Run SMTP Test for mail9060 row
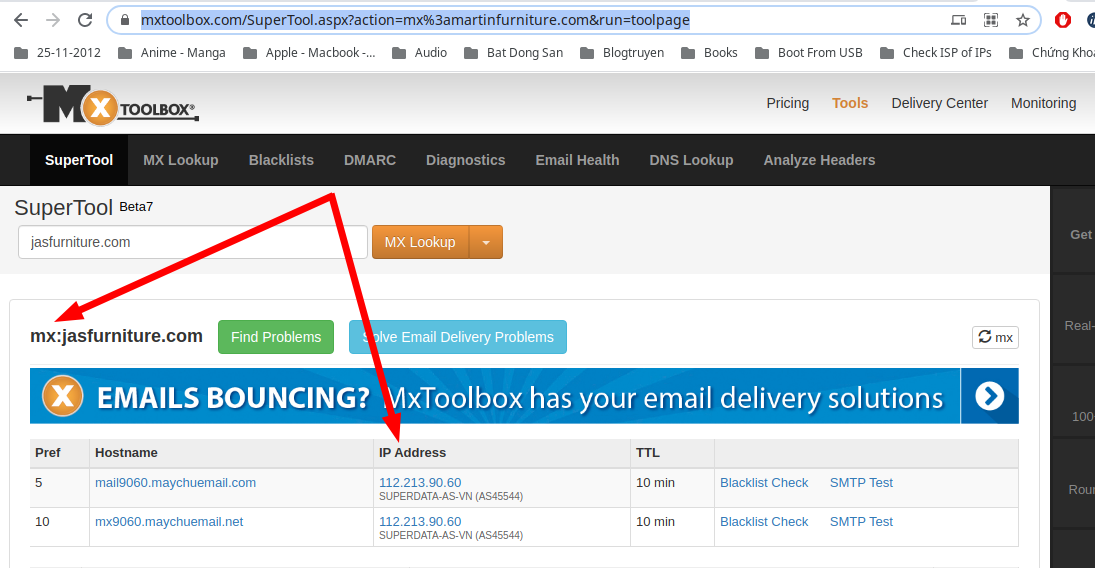The height and width of the screenshot is (568, 1095). pos(861,483)
